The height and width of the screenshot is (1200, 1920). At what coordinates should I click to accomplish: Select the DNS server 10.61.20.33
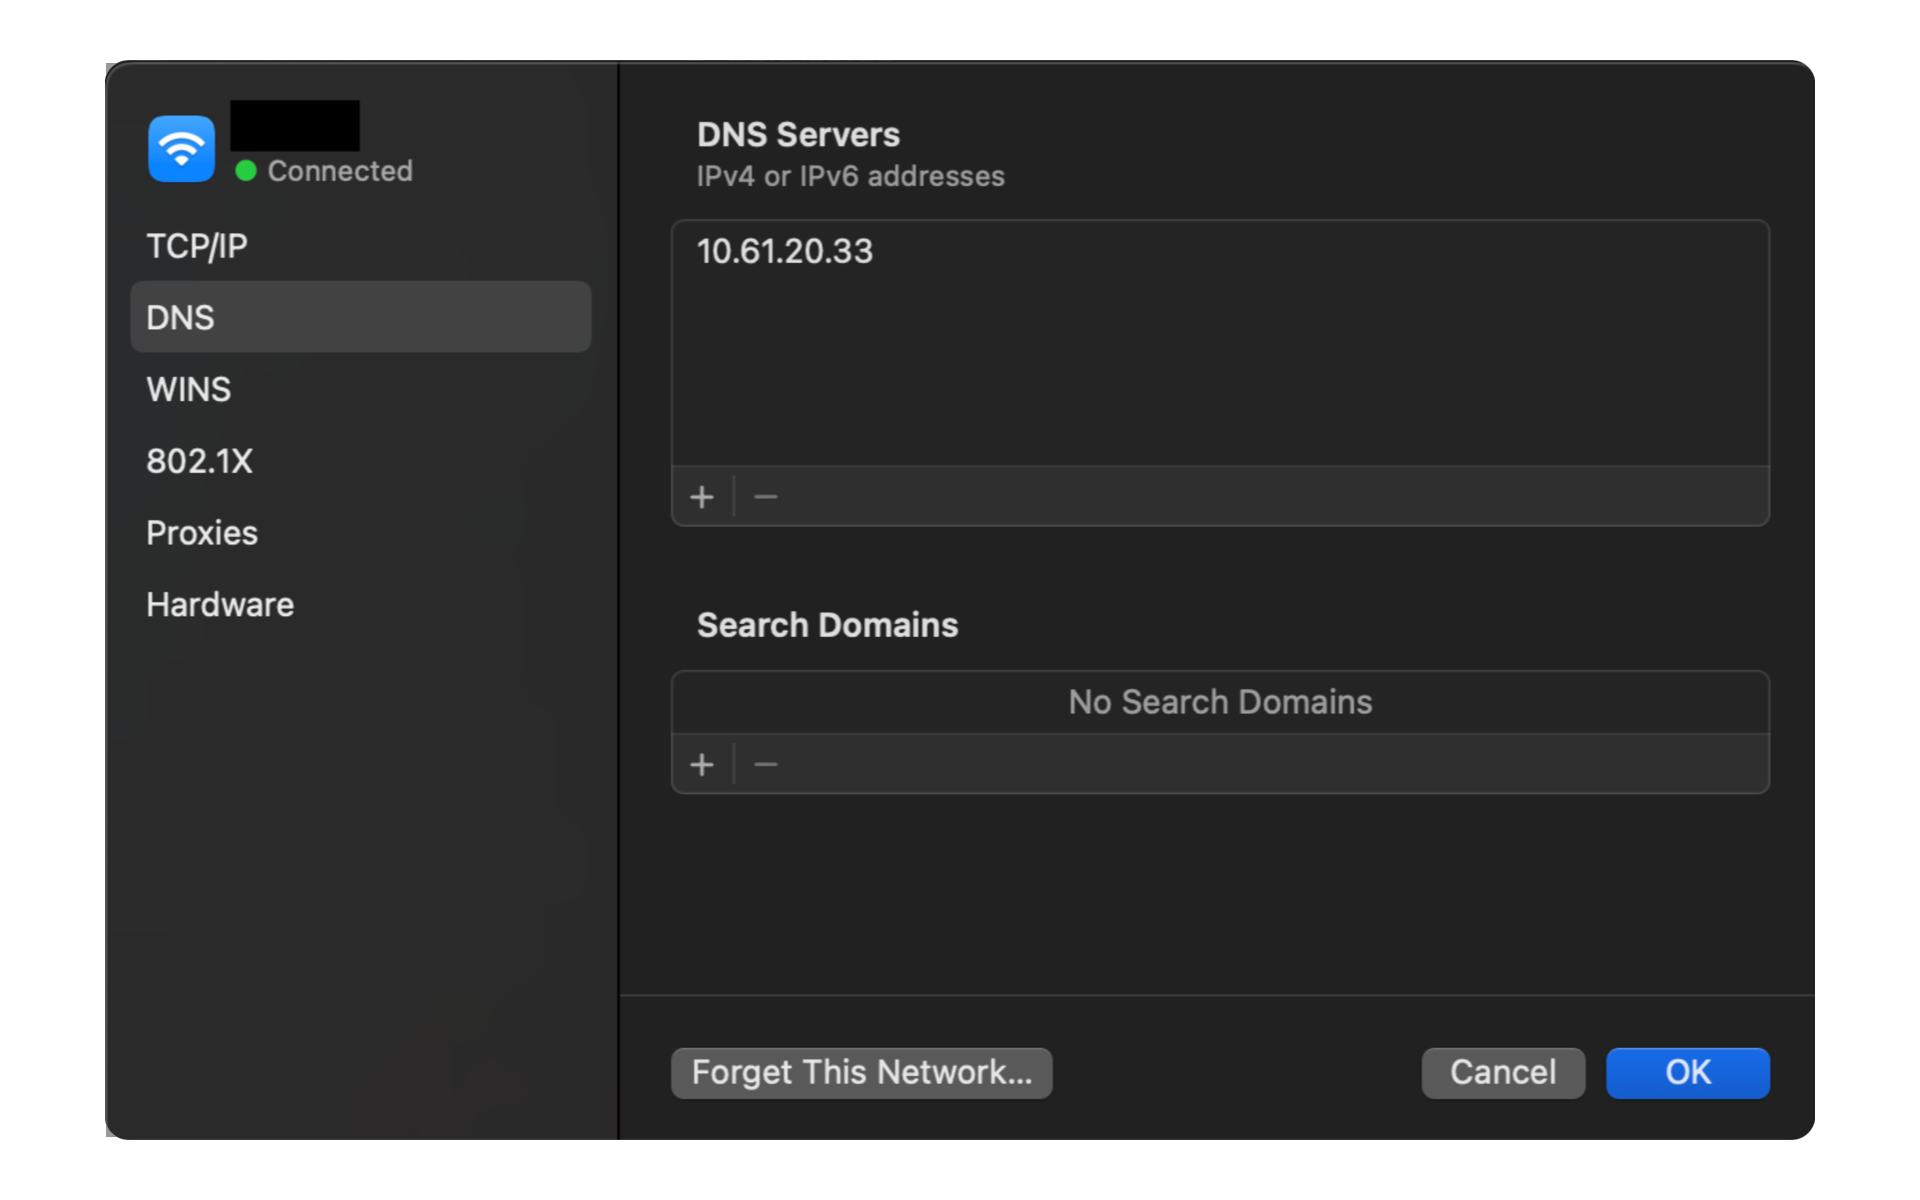pos(786,251)
